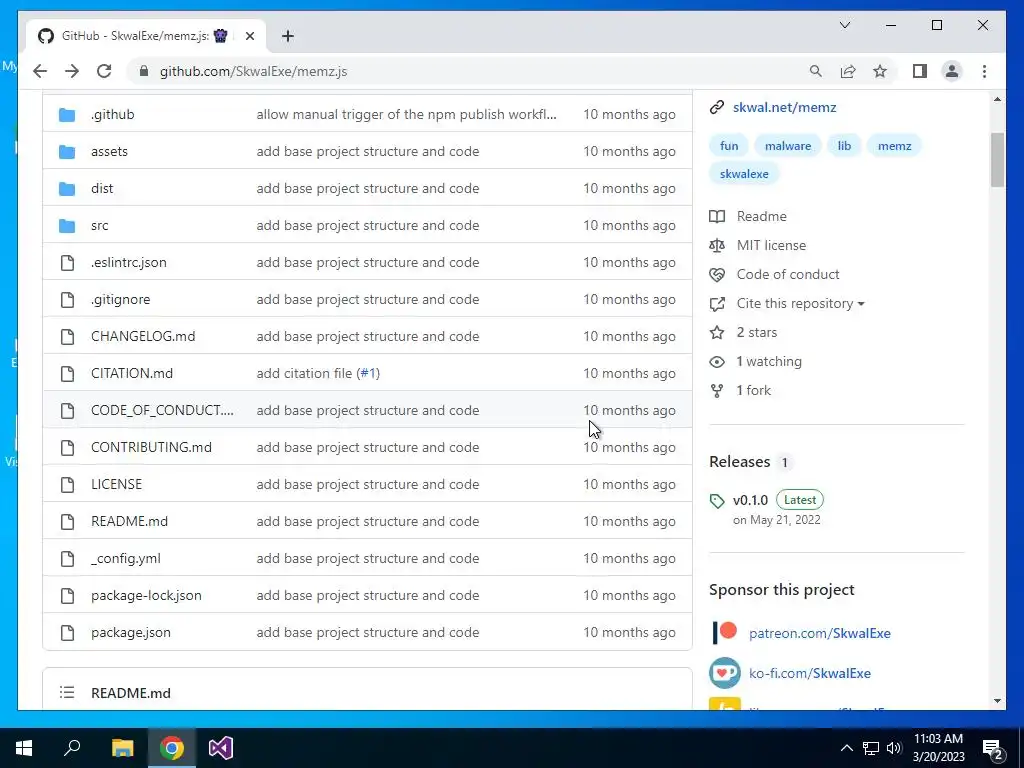Image resolution: width=1024 pixels, height=768 pixels.
Task: Open the _config.yml file
Action: click(125, 558)
